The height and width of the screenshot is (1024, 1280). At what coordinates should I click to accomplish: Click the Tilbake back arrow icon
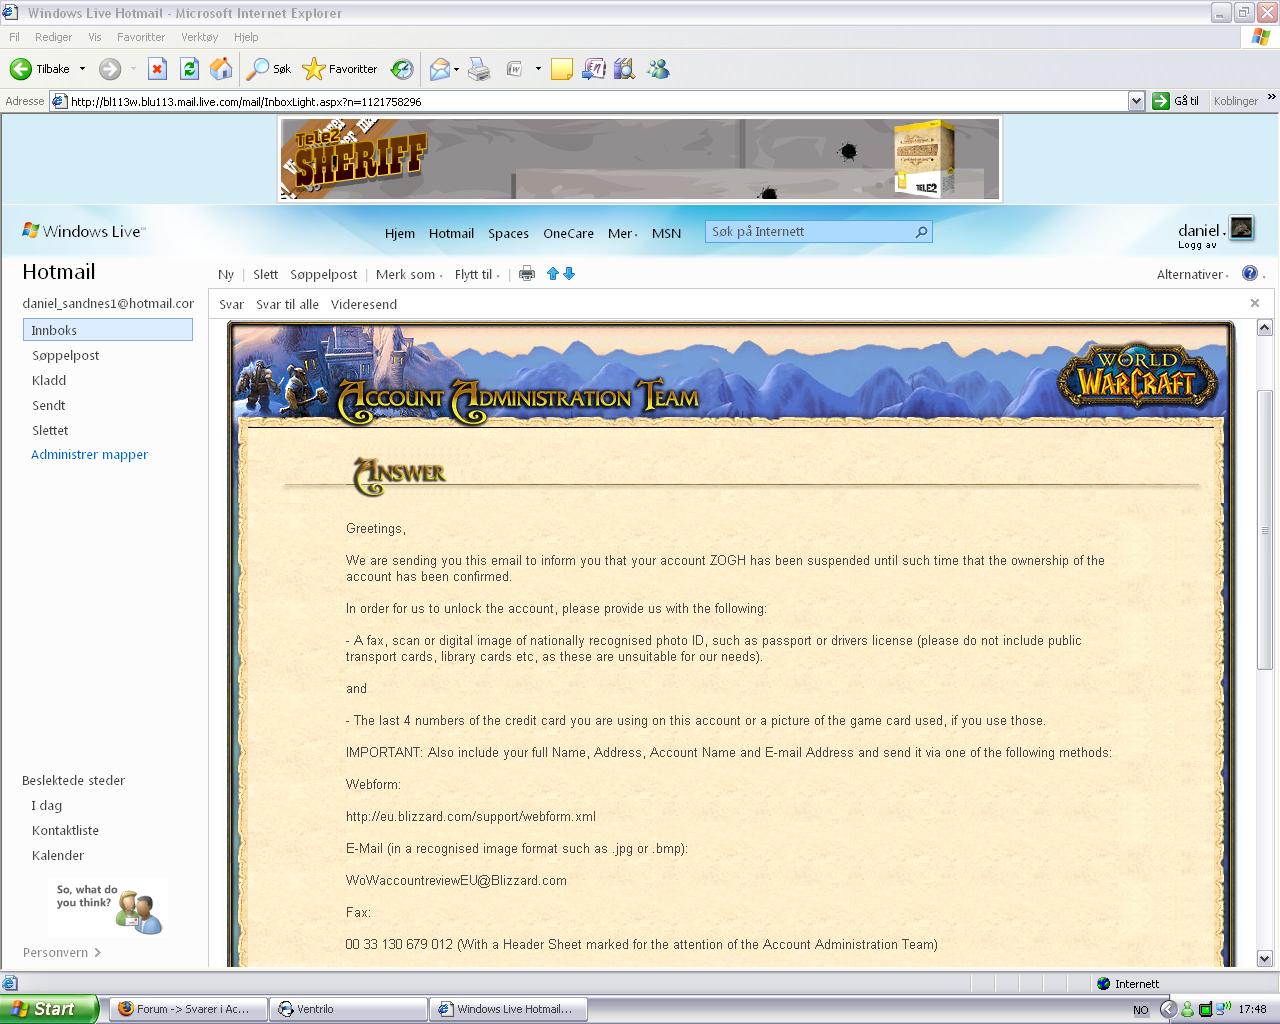tap(20, 69)
